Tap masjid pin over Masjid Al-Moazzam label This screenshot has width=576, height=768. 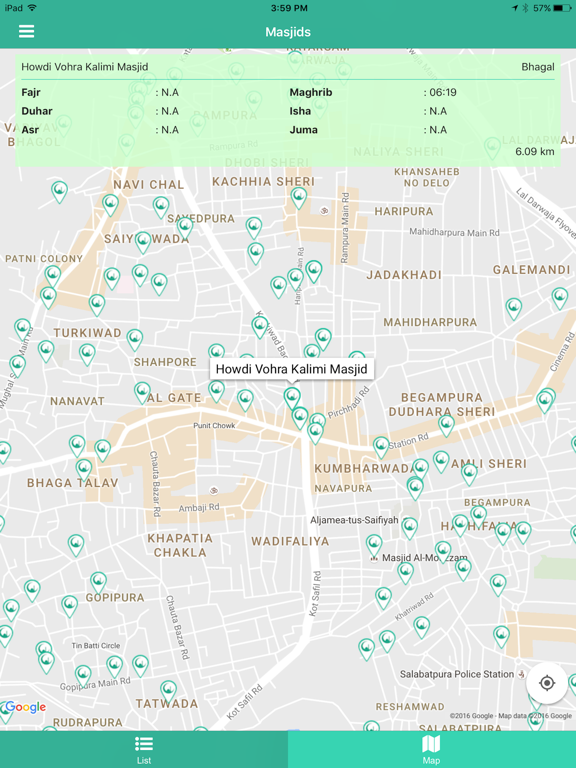pyautogui.click(x=443, y=552)
